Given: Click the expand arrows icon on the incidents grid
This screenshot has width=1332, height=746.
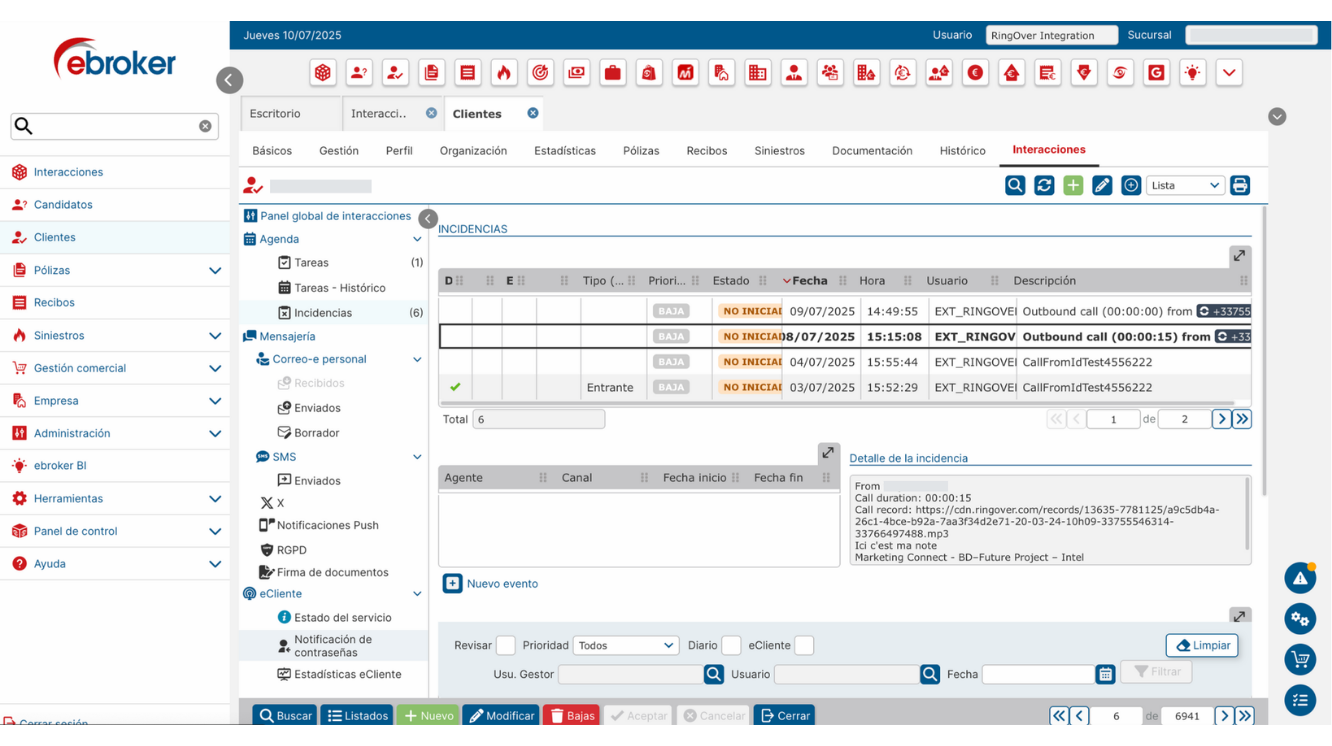Looking at the screenshot, I should point(1239,256).
